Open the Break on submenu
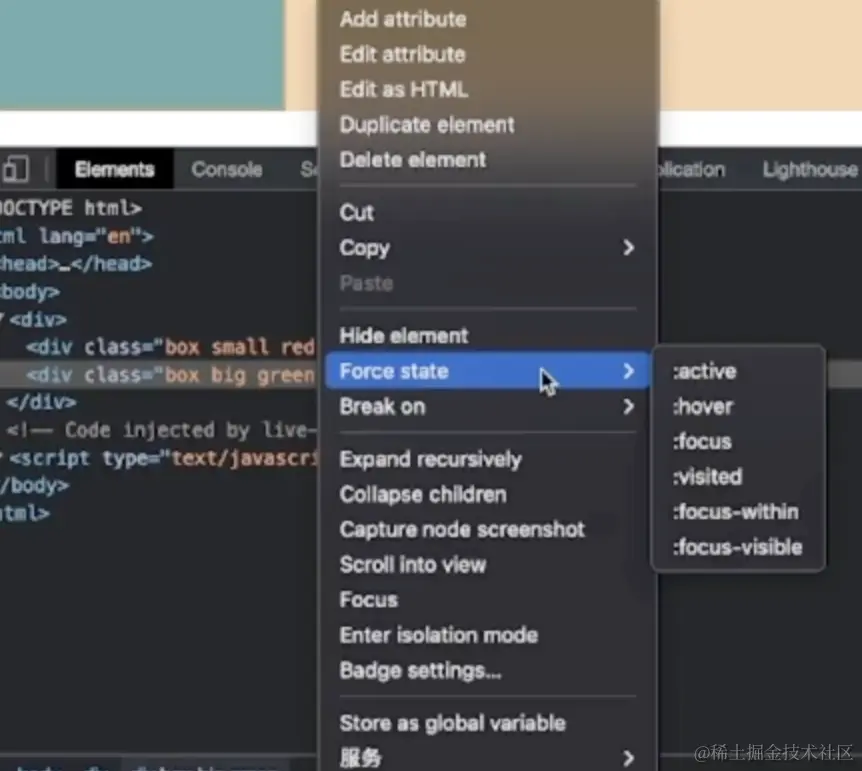 (487, 406)
